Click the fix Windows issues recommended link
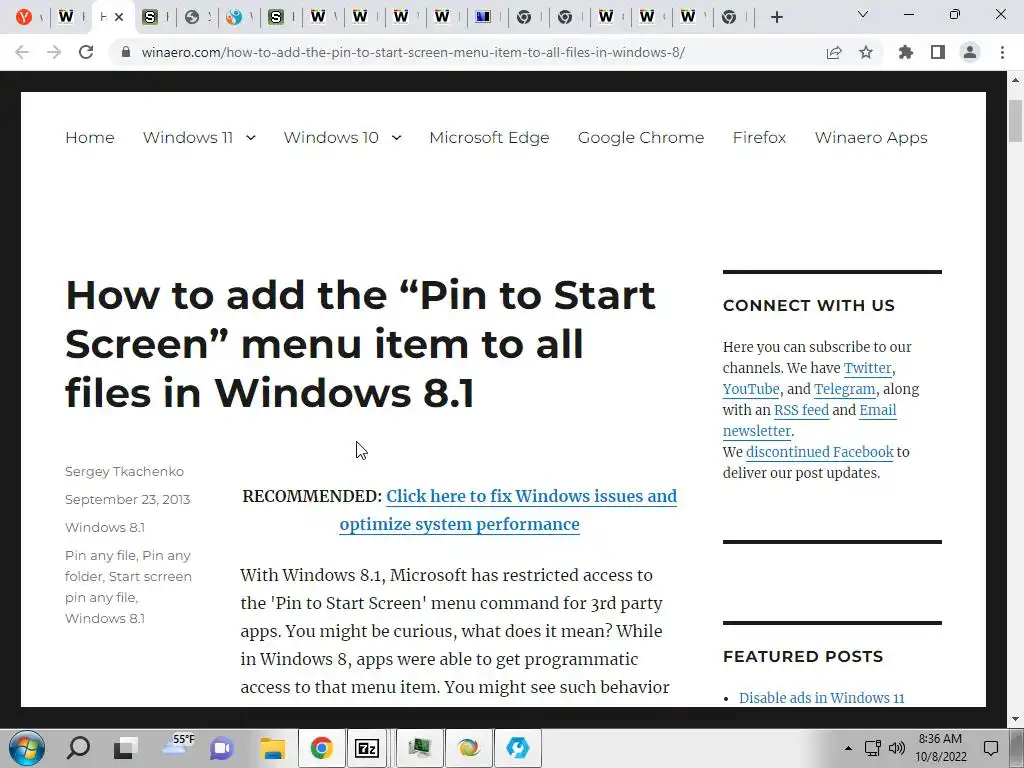 tap(508, 510)
